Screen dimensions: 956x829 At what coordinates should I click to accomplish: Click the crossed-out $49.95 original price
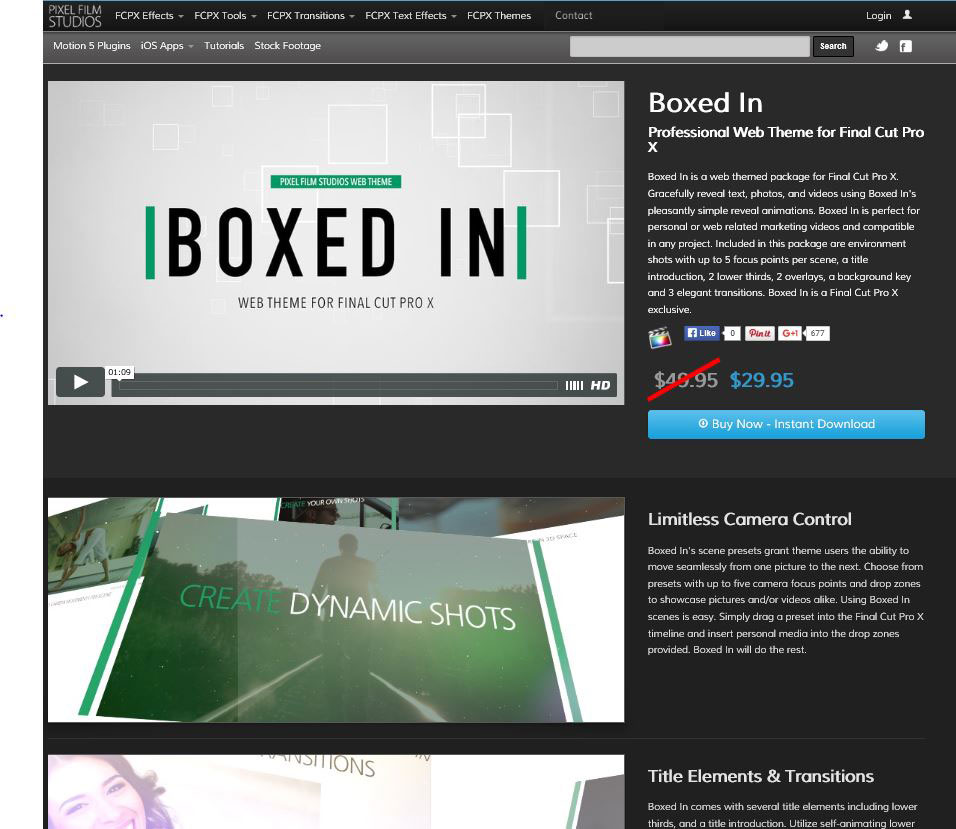click(685, 380)
